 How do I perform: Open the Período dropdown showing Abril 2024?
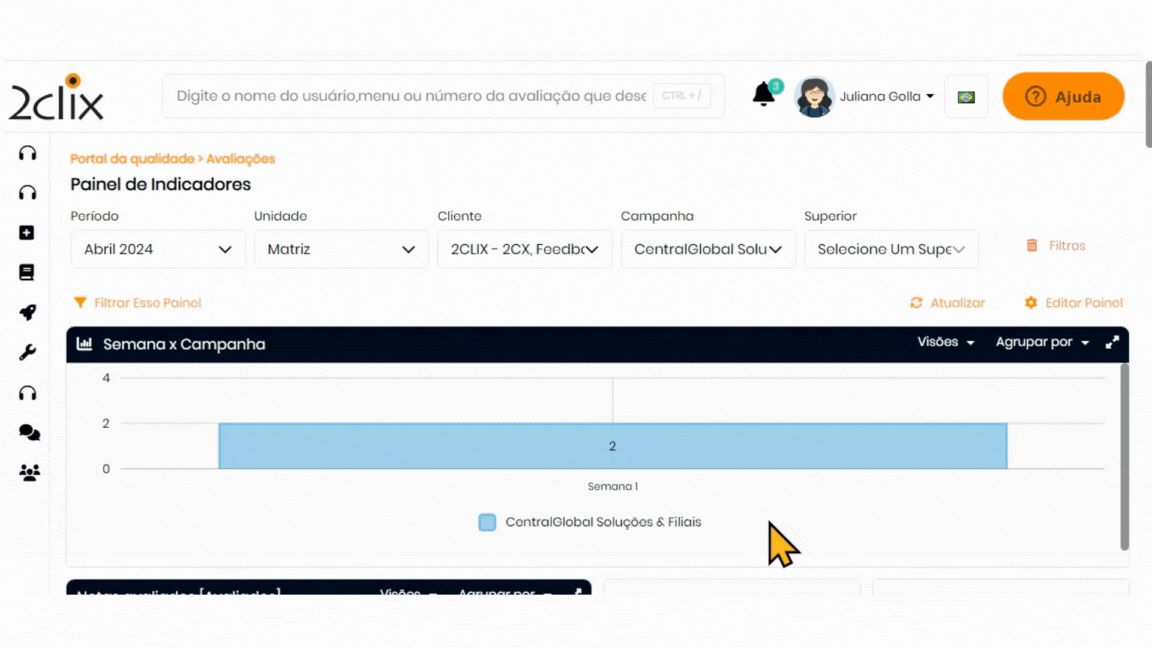158,249
